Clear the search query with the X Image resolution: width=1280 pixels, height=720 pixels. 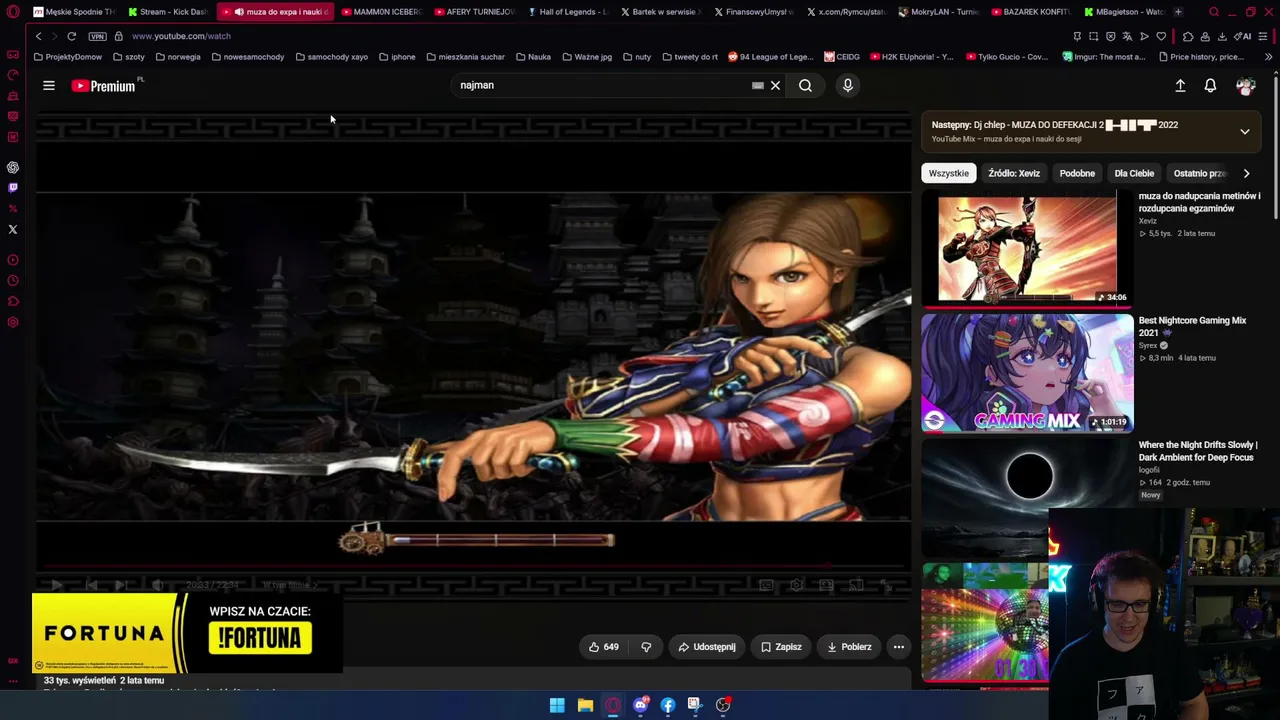point(775,85)
